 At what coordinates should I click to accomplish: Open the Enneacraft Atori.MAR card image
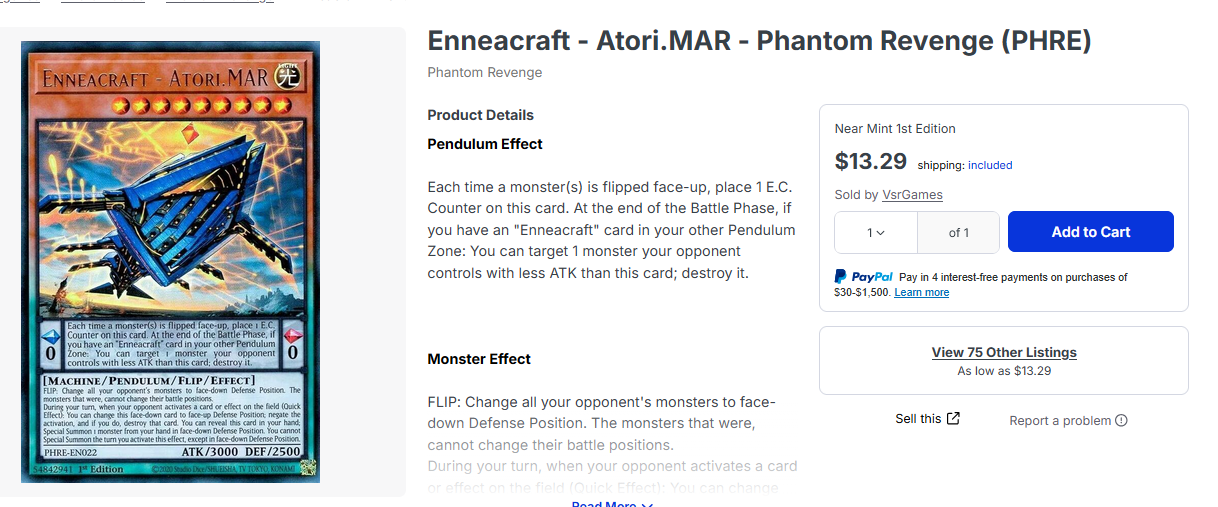point(170,261)
